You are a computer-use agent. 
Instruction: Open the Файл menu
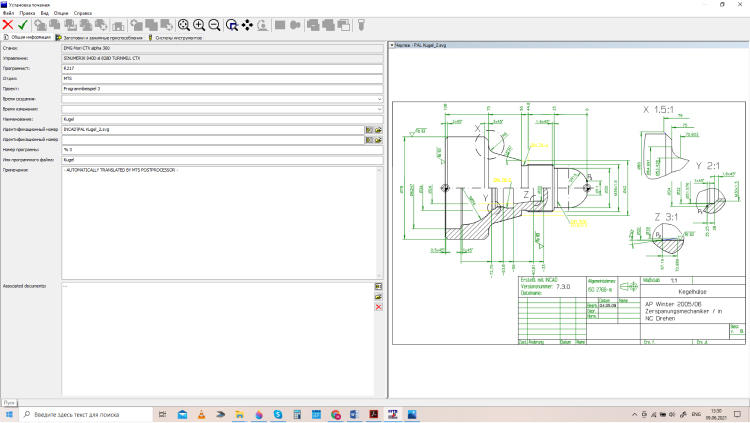click(8, 13)
